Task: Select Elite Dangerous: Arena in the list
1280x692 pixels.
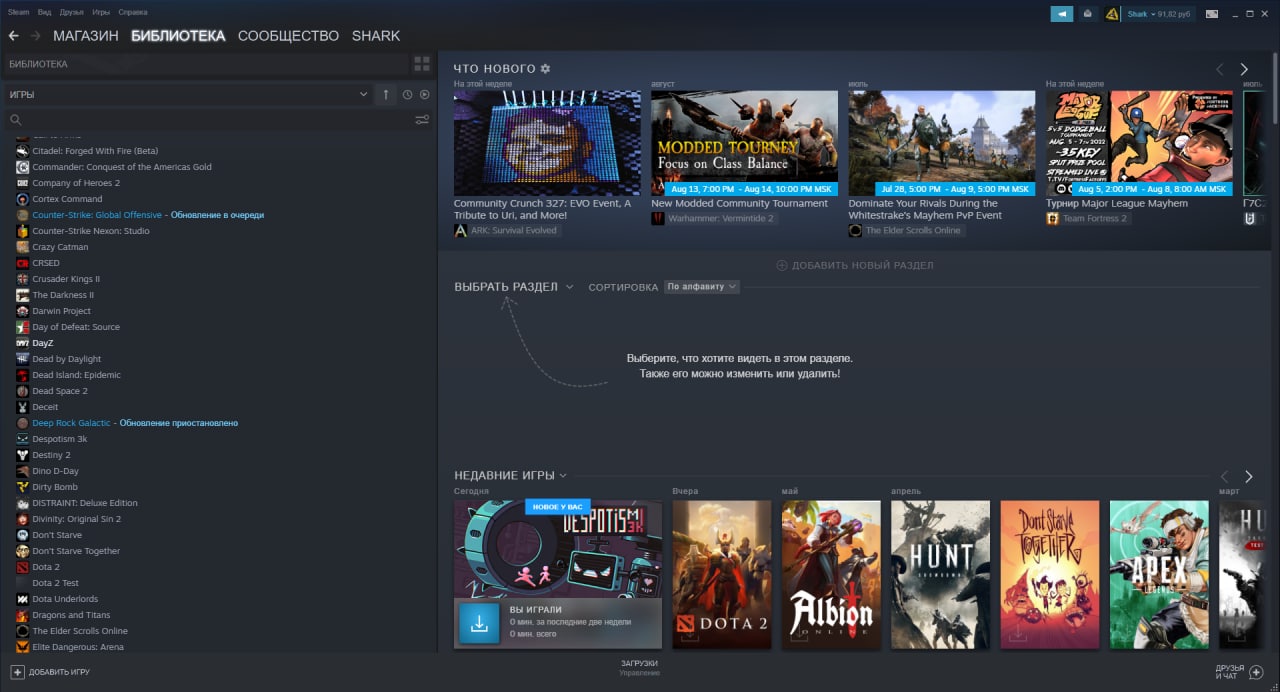Action: (x=78, y=647)
